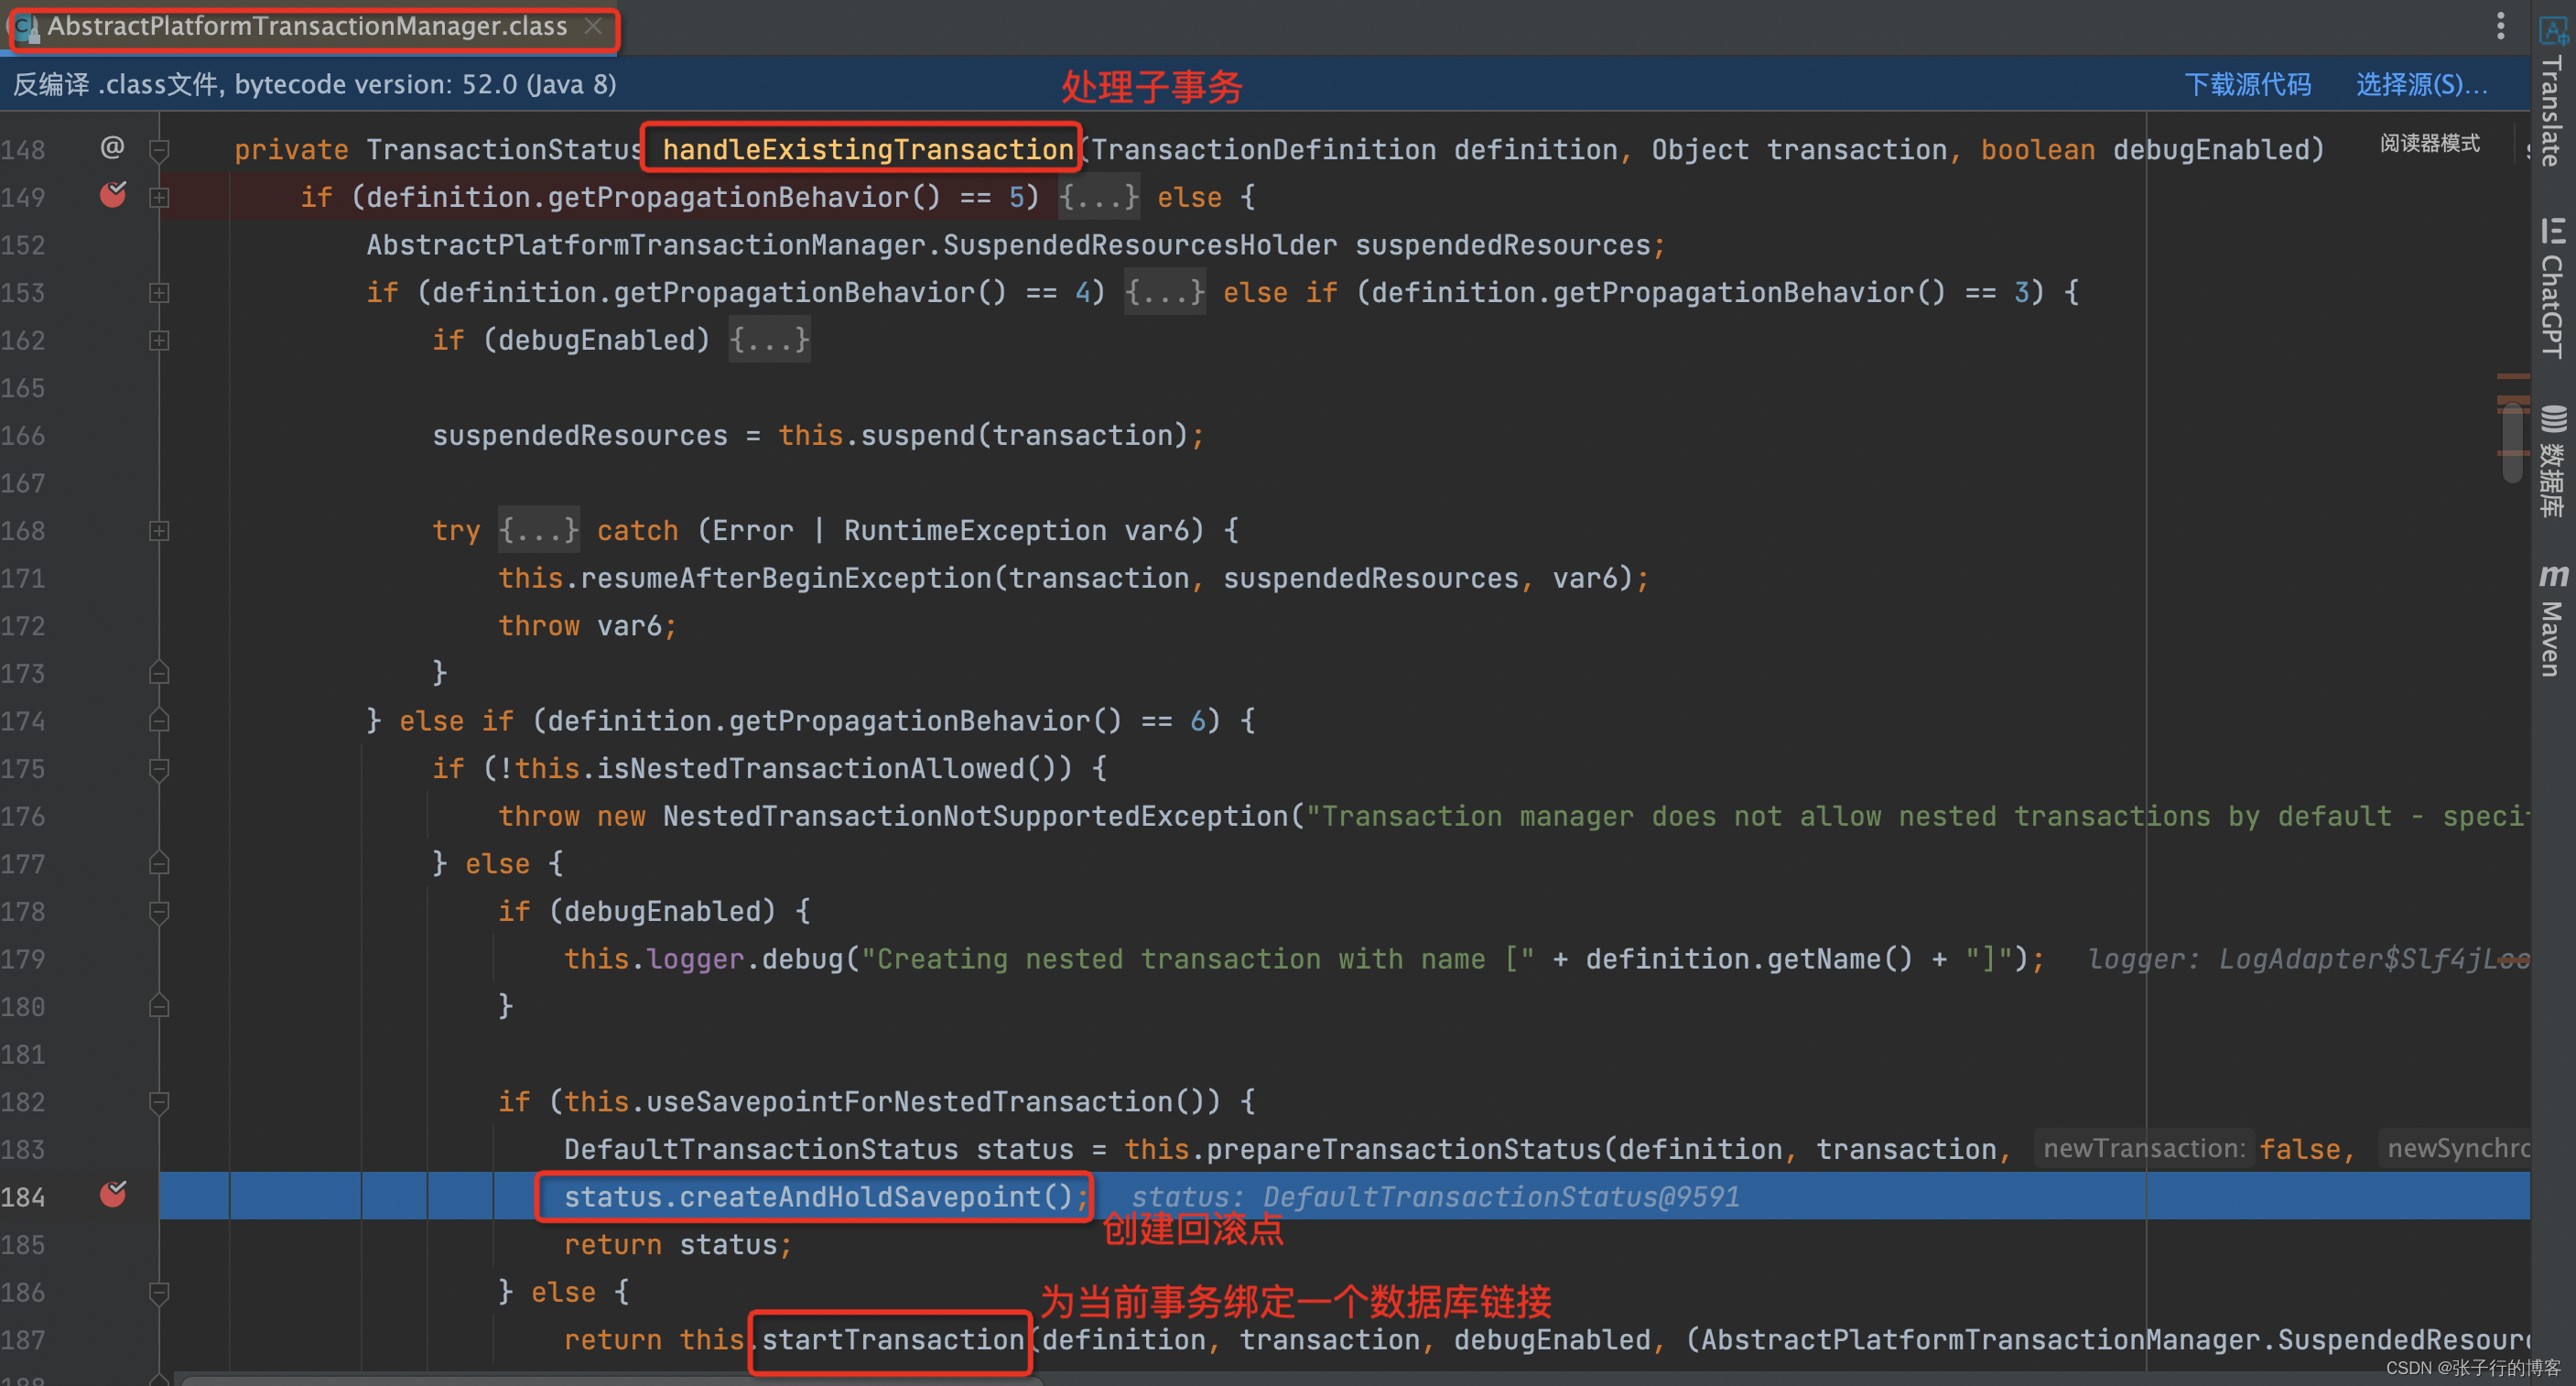Click SuspendedResourcesHolder type on line 152
The image size is (2576, 1386).
tap(1140, 245)
